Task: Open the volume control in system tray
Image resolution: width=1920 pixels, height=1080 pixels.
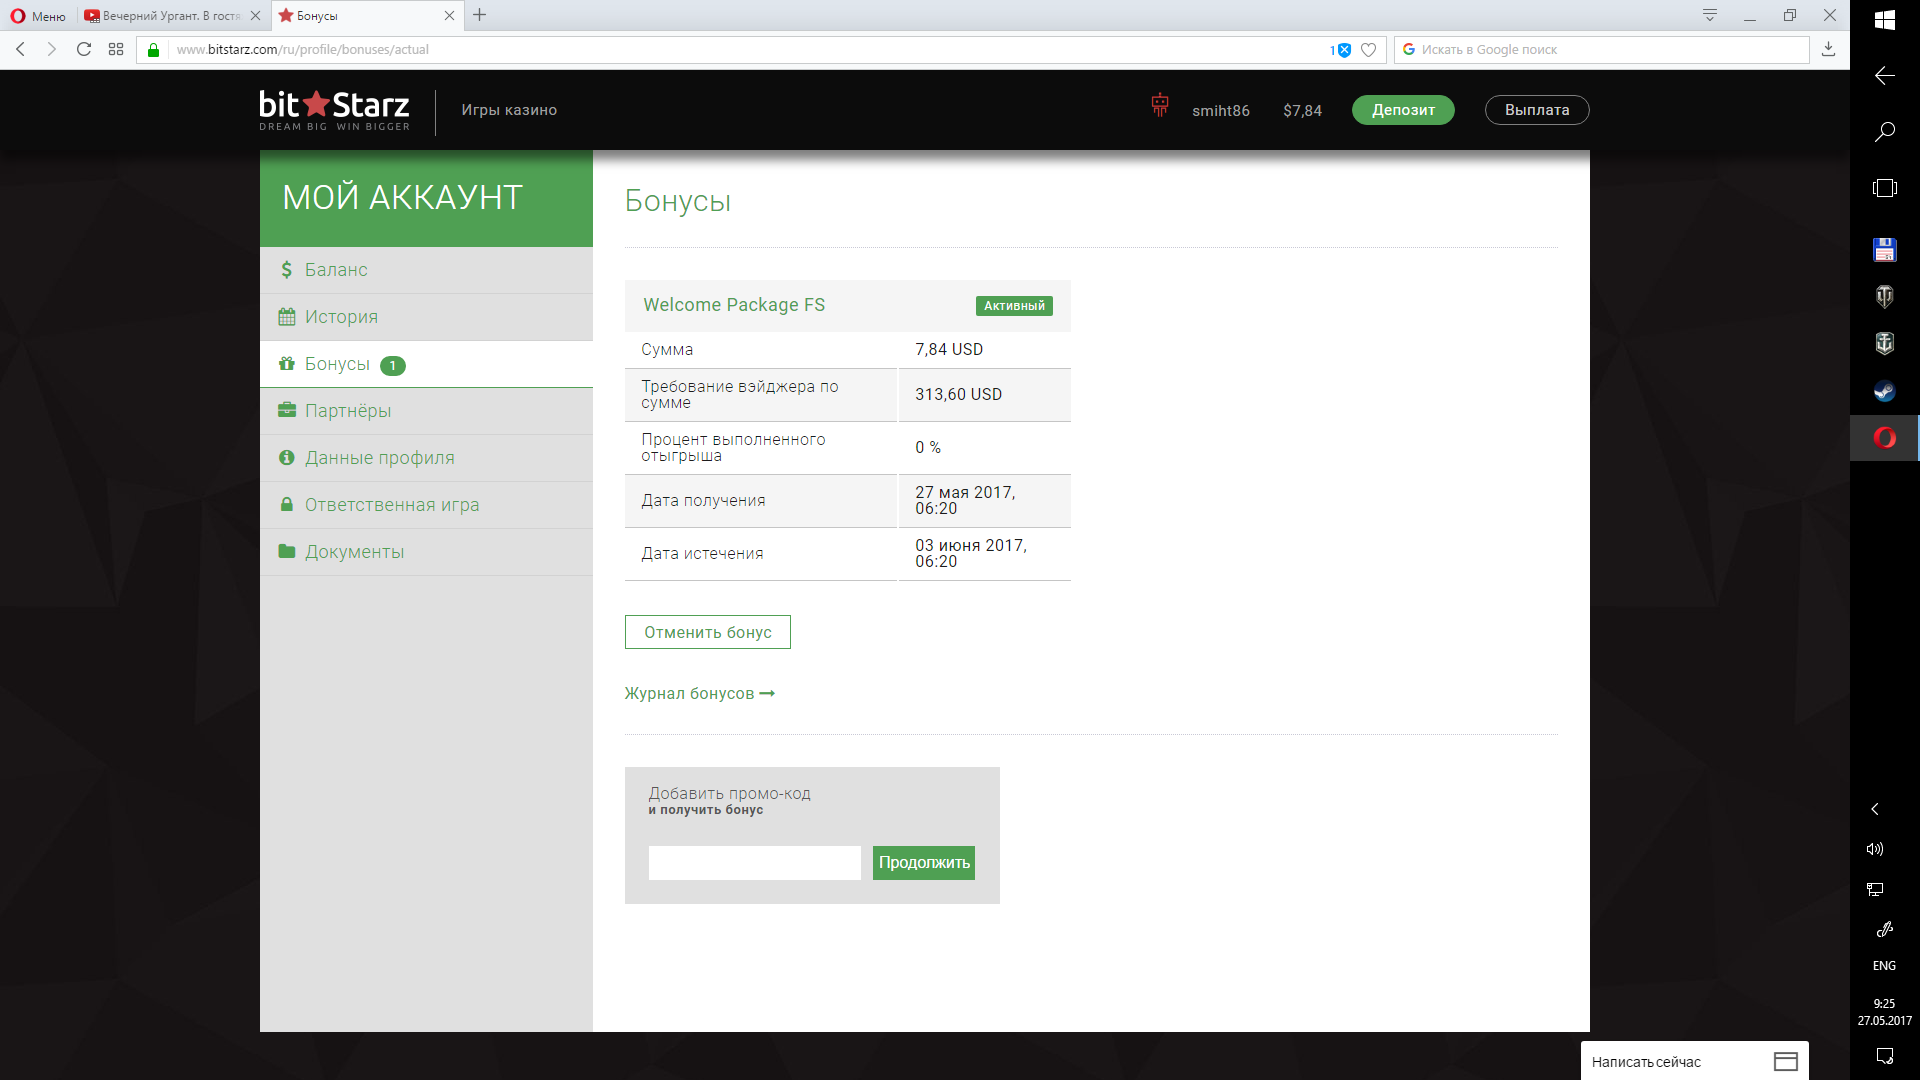Action: [1875, 849]
